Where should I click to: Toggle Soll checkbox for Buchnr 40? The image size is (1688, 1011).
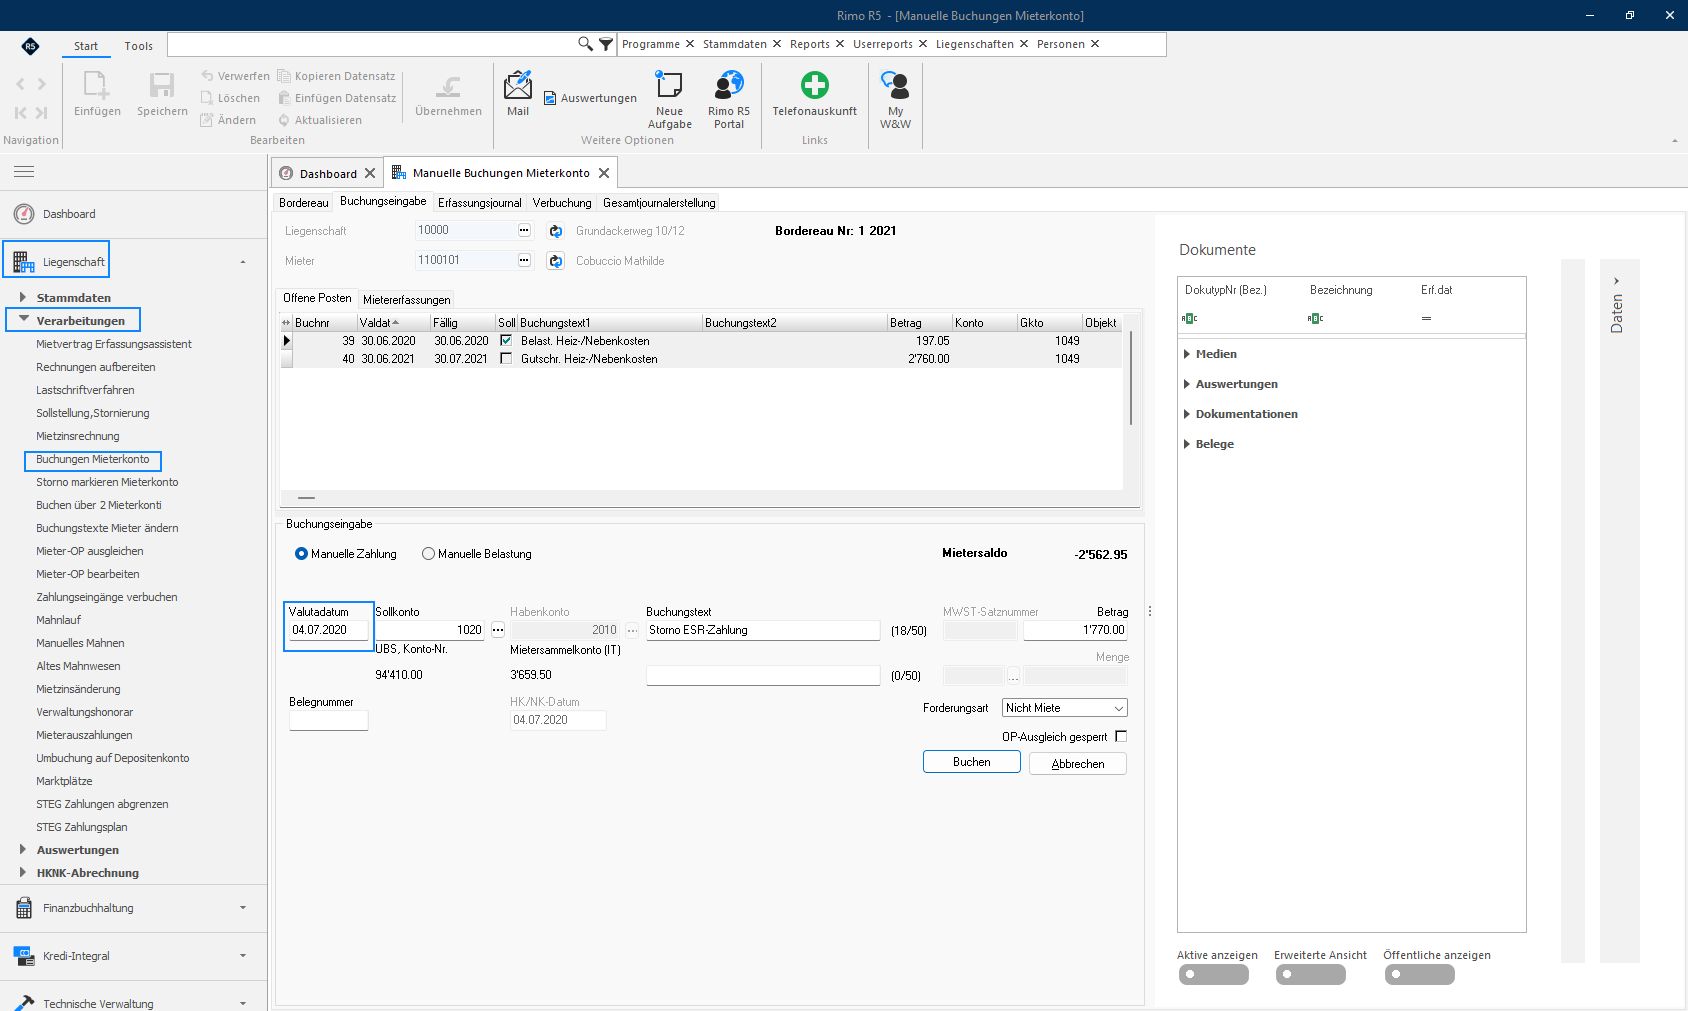pos(506,359)
